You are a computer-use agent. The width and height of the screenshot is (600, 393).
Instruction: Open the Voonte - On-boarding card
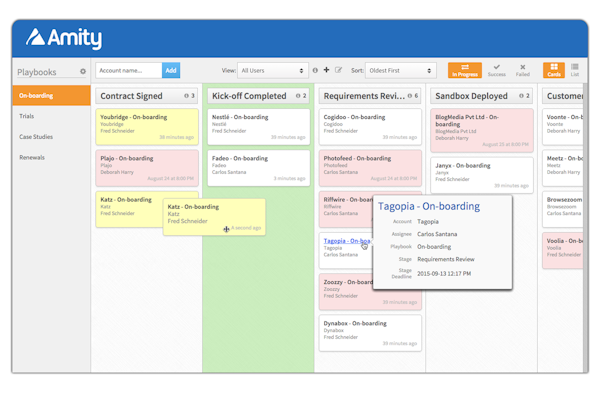[x=563, y=127]
